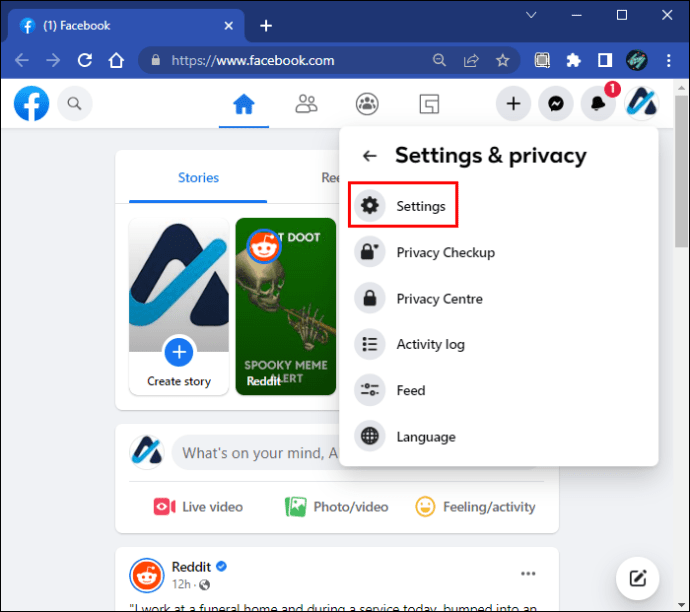The image size is (690, 612).
Task: Go to Facebook Home icon tab
Action: tap(243, 103)
